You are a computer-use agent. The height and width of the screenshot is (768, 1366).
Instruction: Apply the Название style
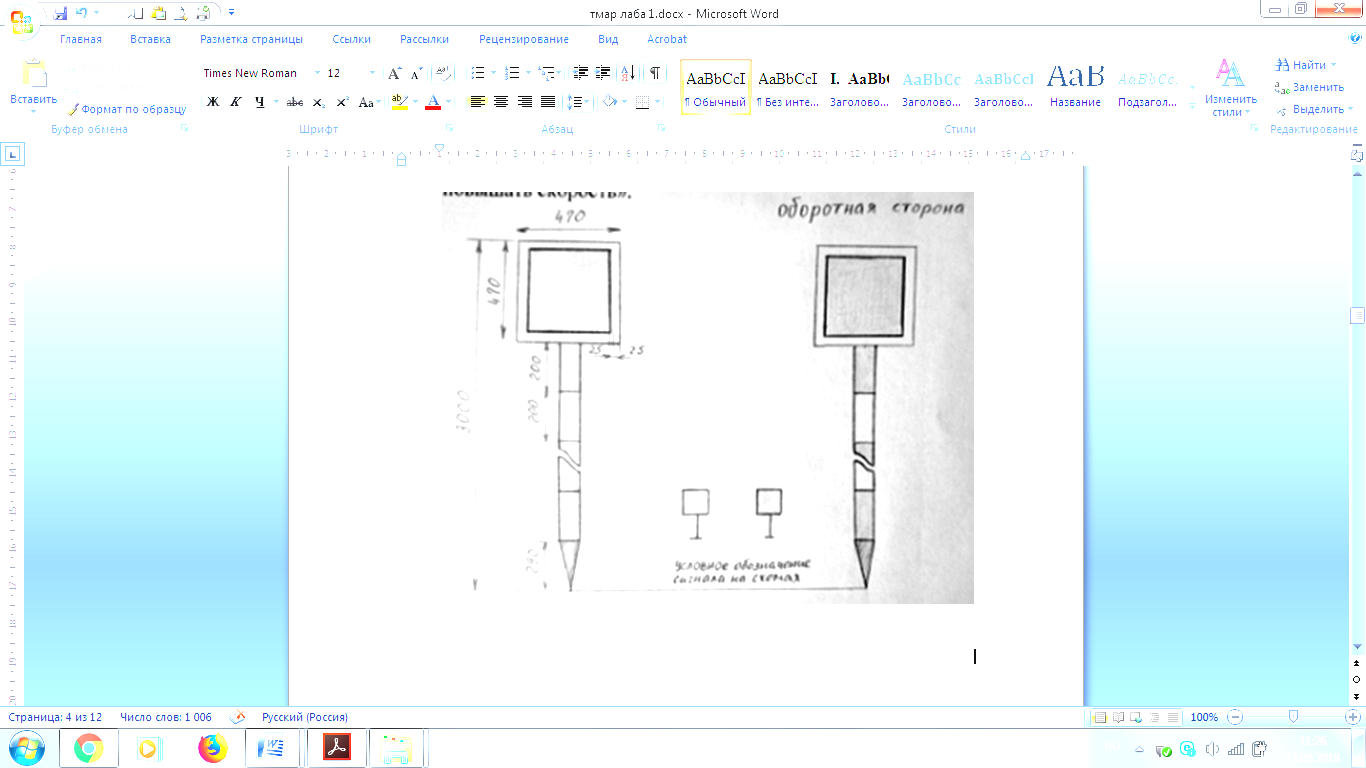[1075, 88]
